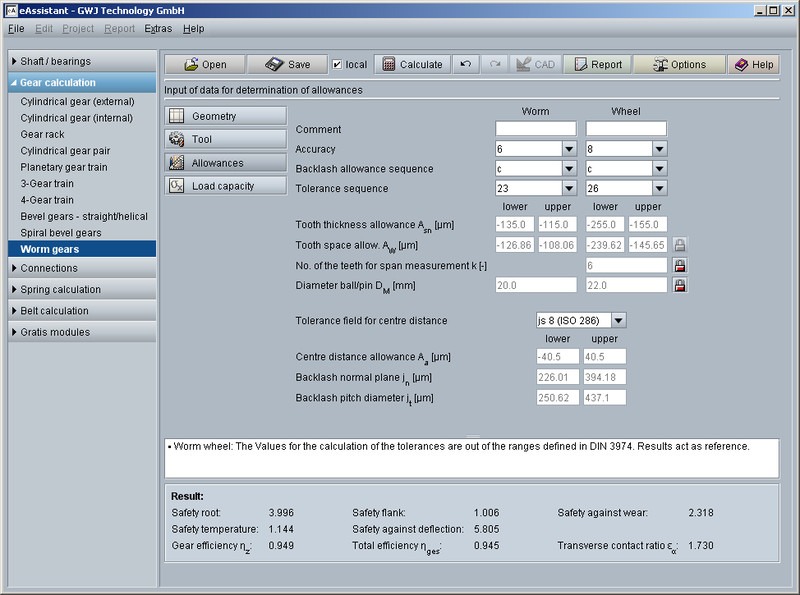Toggle lock for number of teeth span measurement
The height and width of the screenshot is (595, 800).
[680, 266]
